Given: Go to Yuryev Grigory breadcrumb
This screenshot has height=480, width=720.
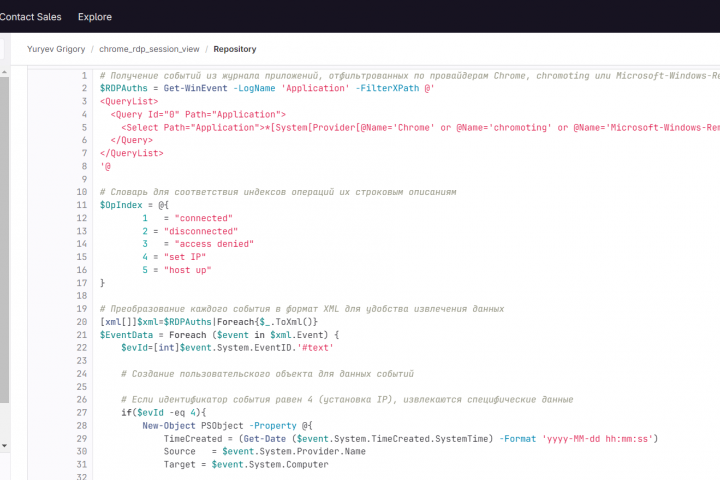Looking at the screenshot, I should pyautogui.click(x=56, y=49).
